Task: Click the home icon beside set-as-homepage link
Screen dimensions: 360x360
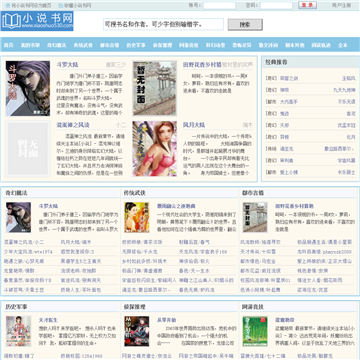Action: tap(8, 5)
